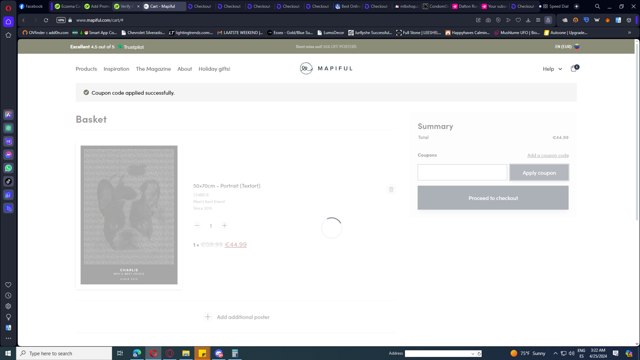Open Task View on taskbar
The image size is (640, 360).
(x=120, y=353)
